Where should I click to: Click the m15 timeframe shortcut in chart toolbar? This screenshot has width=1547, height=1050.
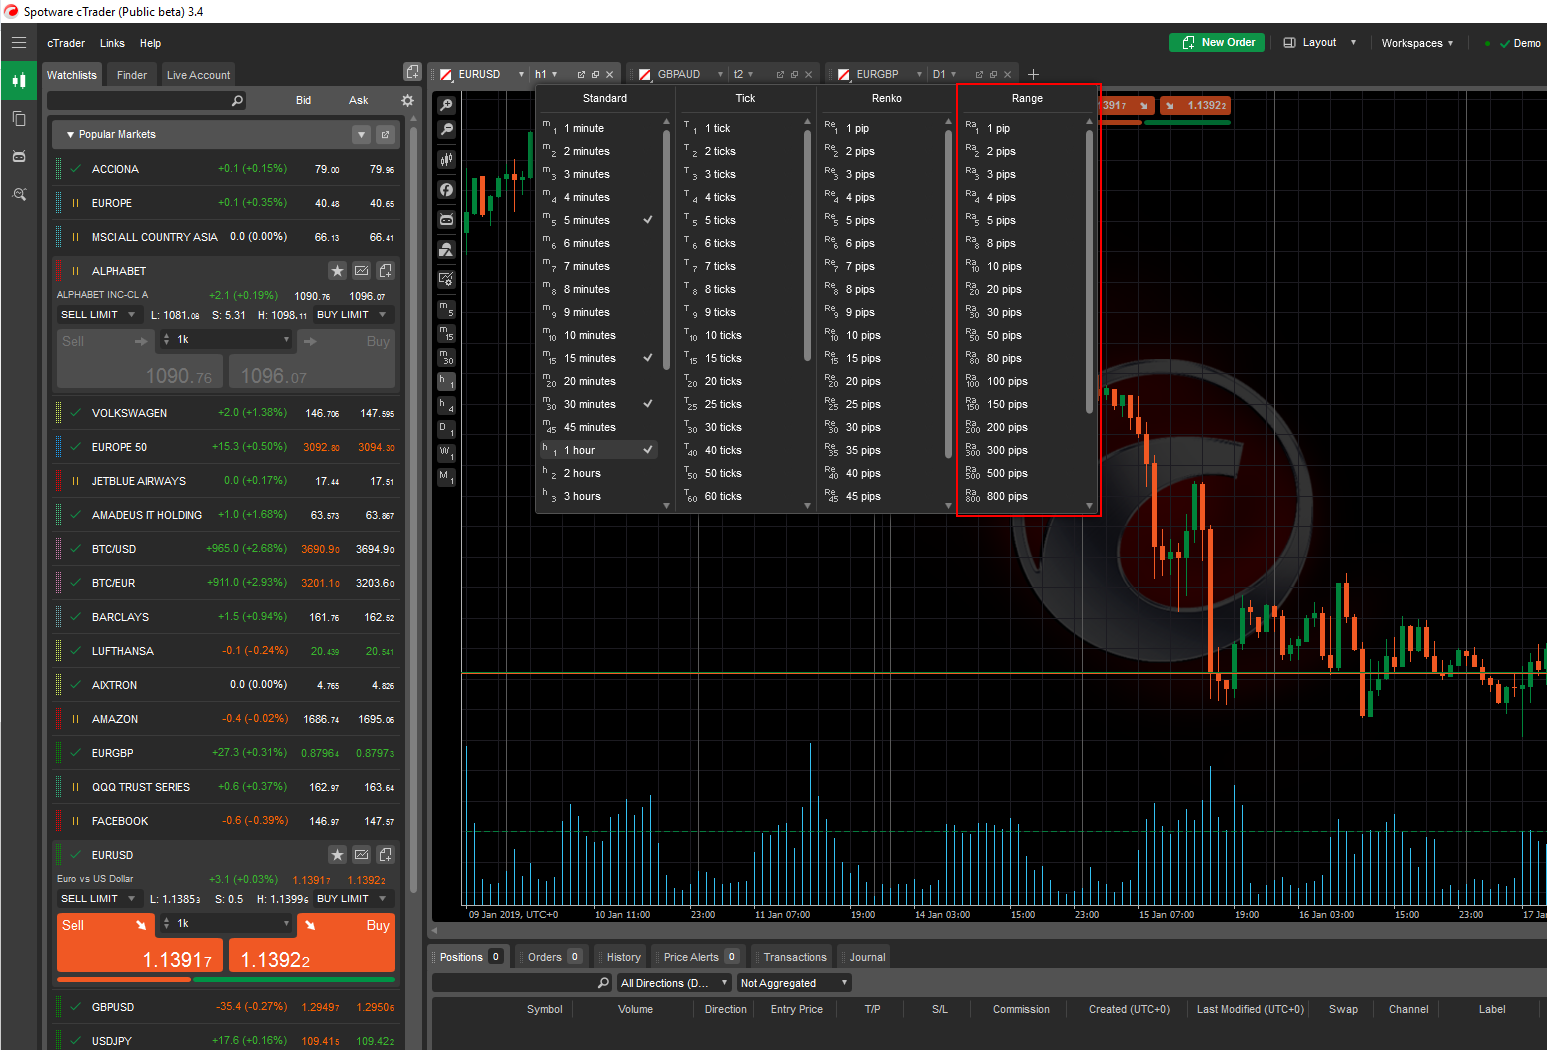click(x=446, y=333)
